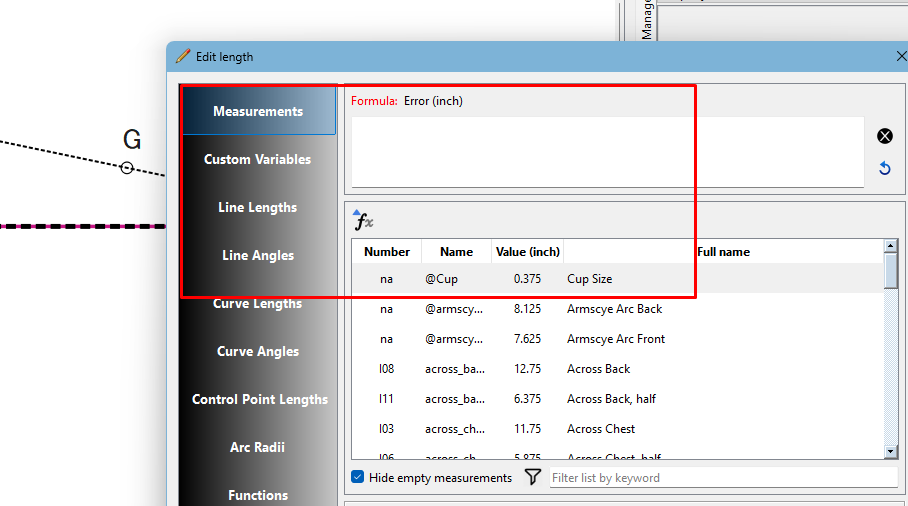908x506 pixels.
Task: Click inside the formula text box
Action: coord(607,151)
